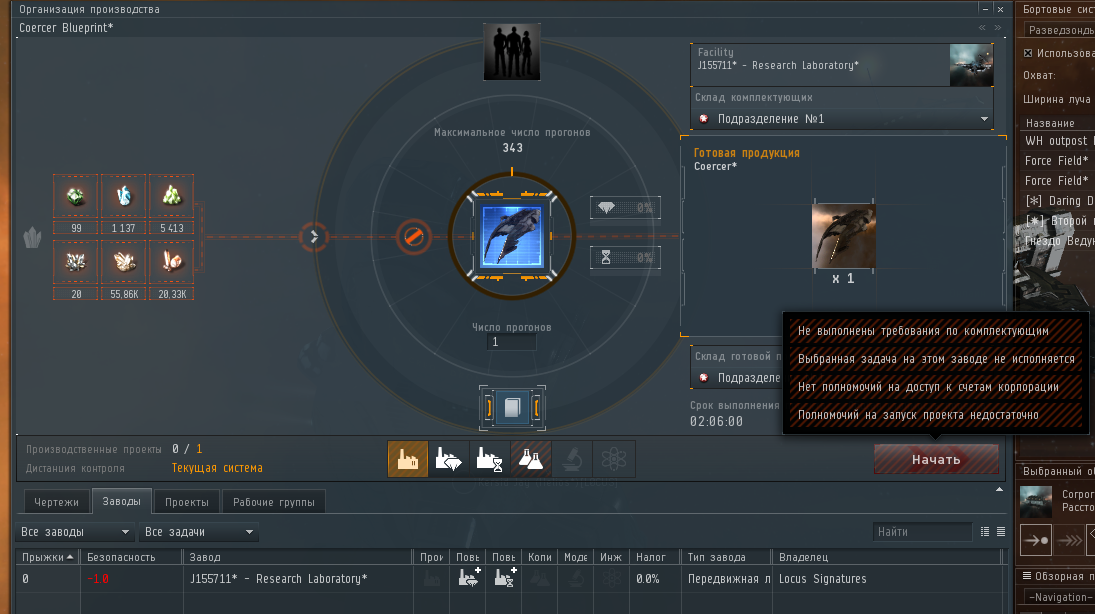Select the Copying activity flasks icon
Viewport: 1095px width, 614px height.
531,459
